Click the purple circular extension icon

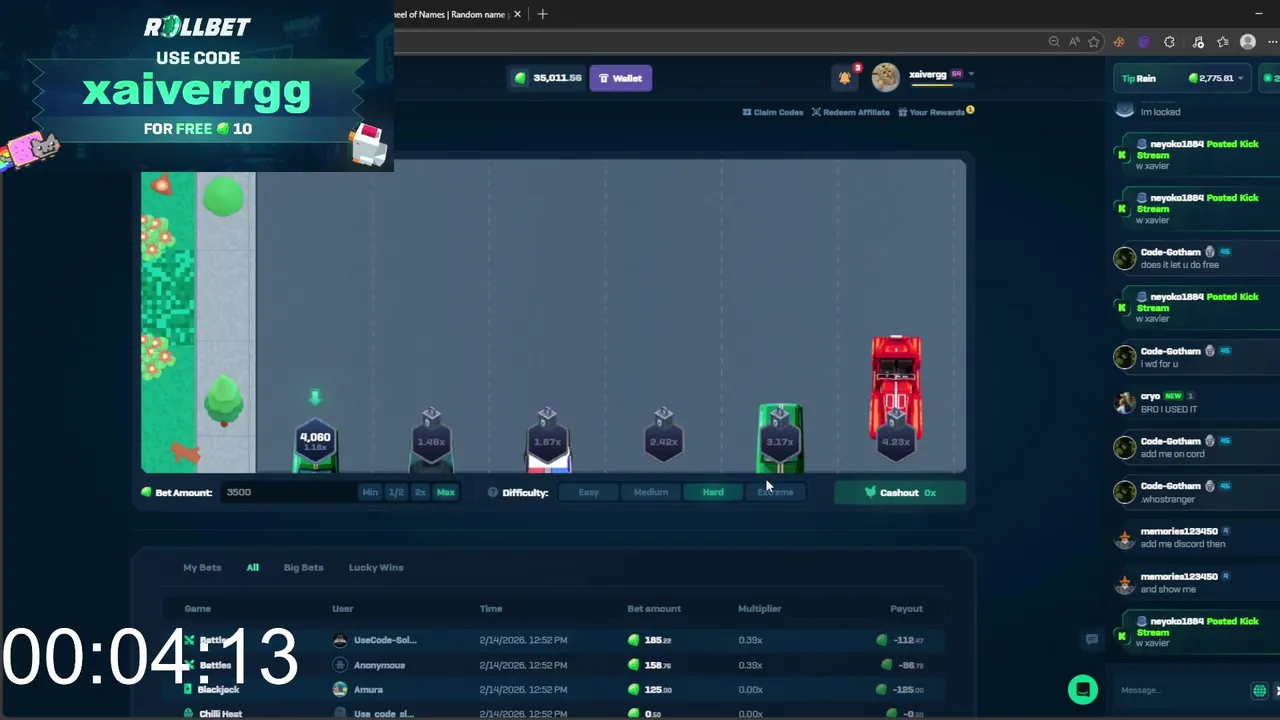coord(1144,42)
